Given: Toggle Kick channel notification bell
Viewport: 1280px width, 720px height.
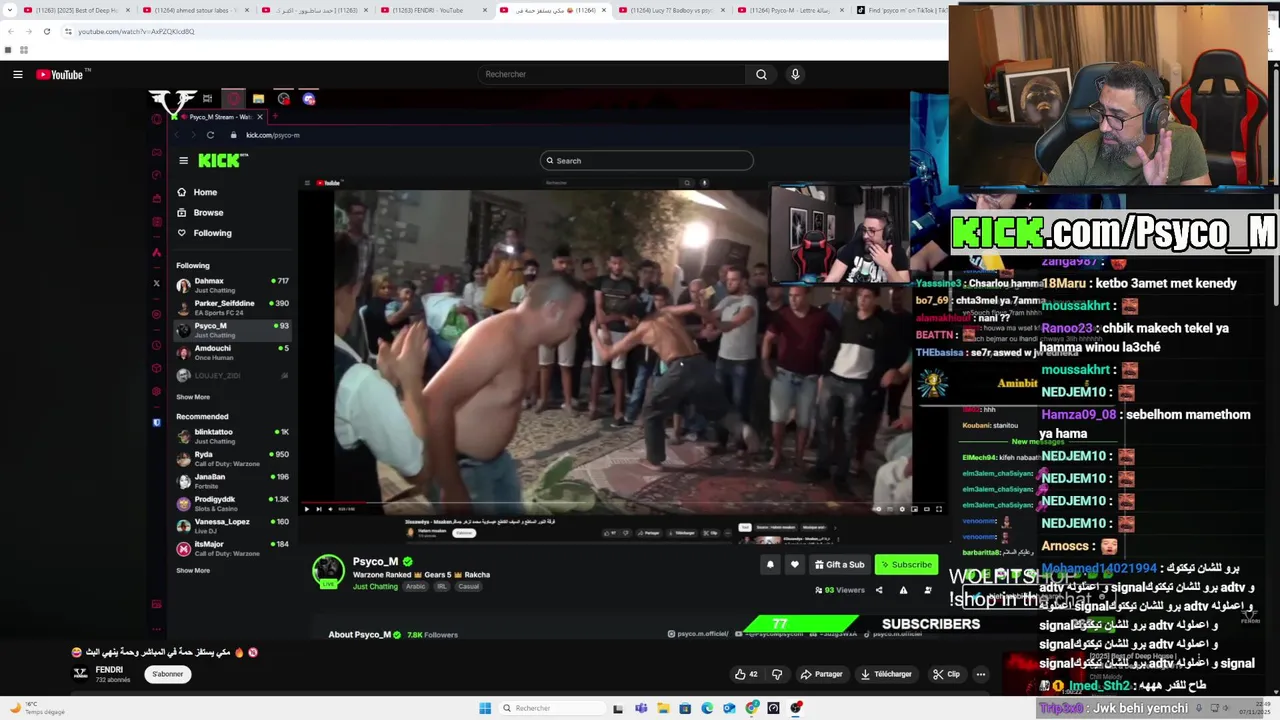Looking at the screenshot, I should [770, 565].
